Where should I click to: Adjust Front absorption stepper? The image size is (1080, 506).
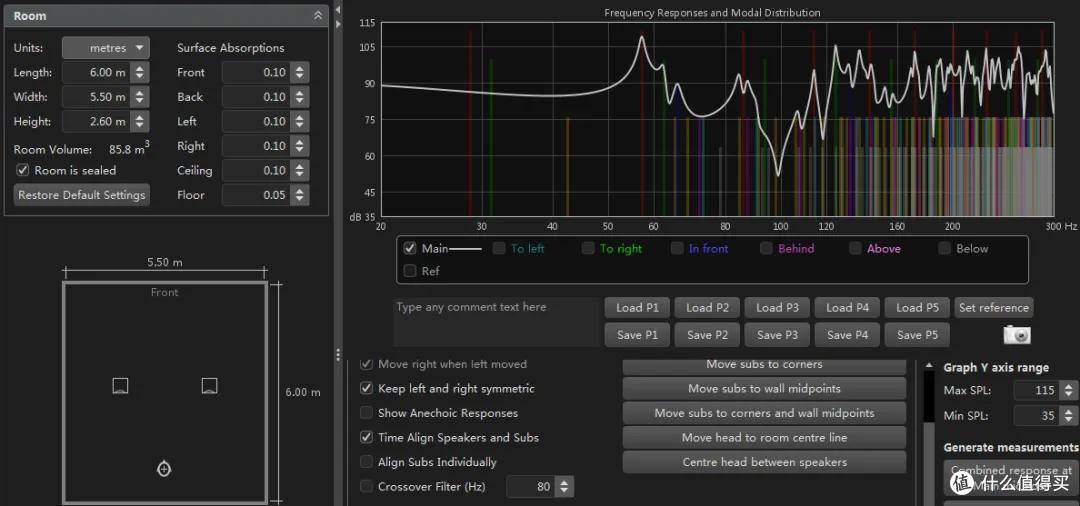(x=300, y=72)
